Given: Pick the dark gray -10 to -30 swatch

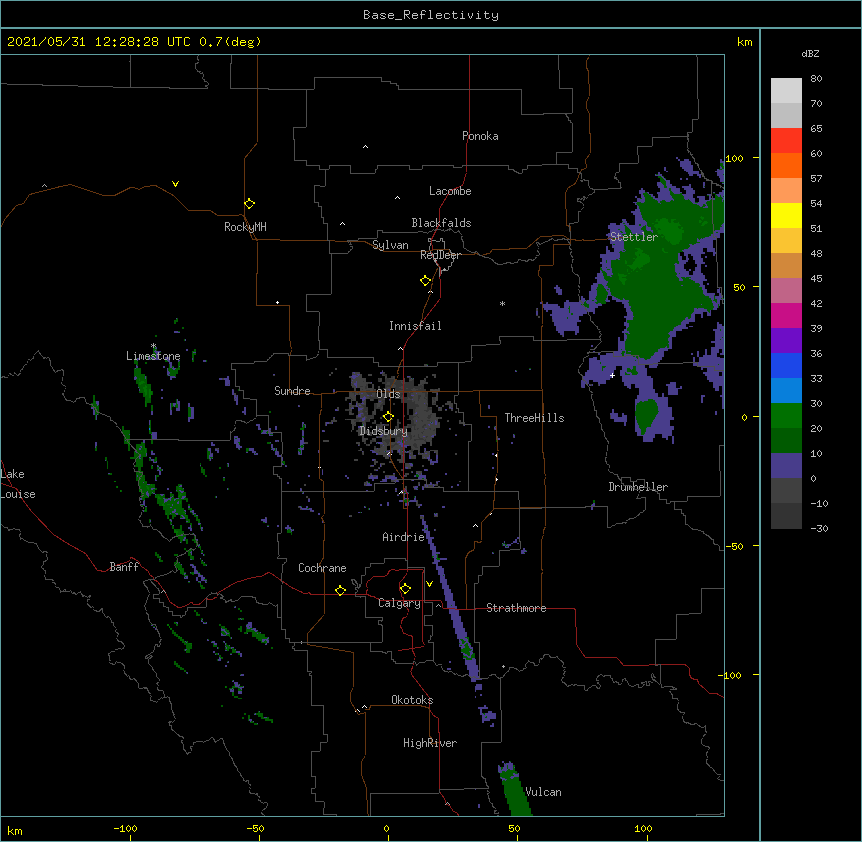Looking at the screenshot, I should pyautogui.click(x=786, y=516).
